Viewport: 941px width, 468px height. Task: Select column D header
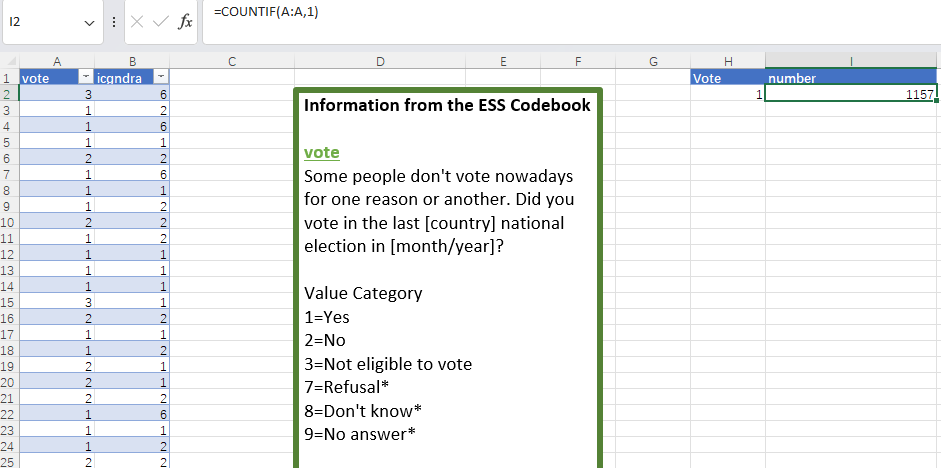(x=380, y=61)
